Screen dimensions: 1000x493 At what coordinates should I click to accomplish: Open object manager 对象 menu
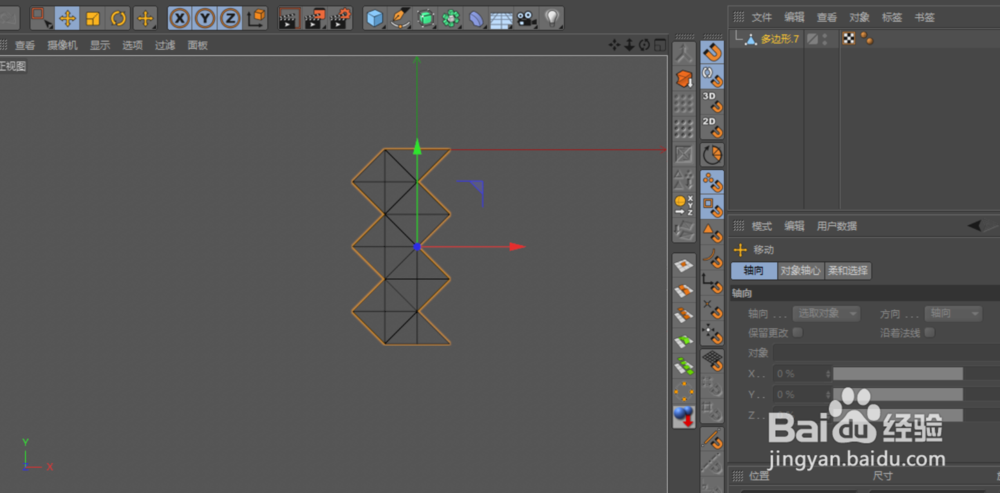[x=860, y=17]
